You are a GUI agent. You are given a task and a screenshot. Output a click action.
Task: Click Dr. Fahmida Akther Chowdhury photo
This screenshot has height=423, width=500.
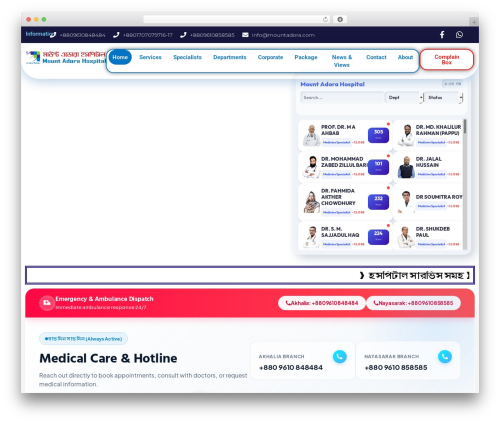pyautogui.click(x=311, y=202)
